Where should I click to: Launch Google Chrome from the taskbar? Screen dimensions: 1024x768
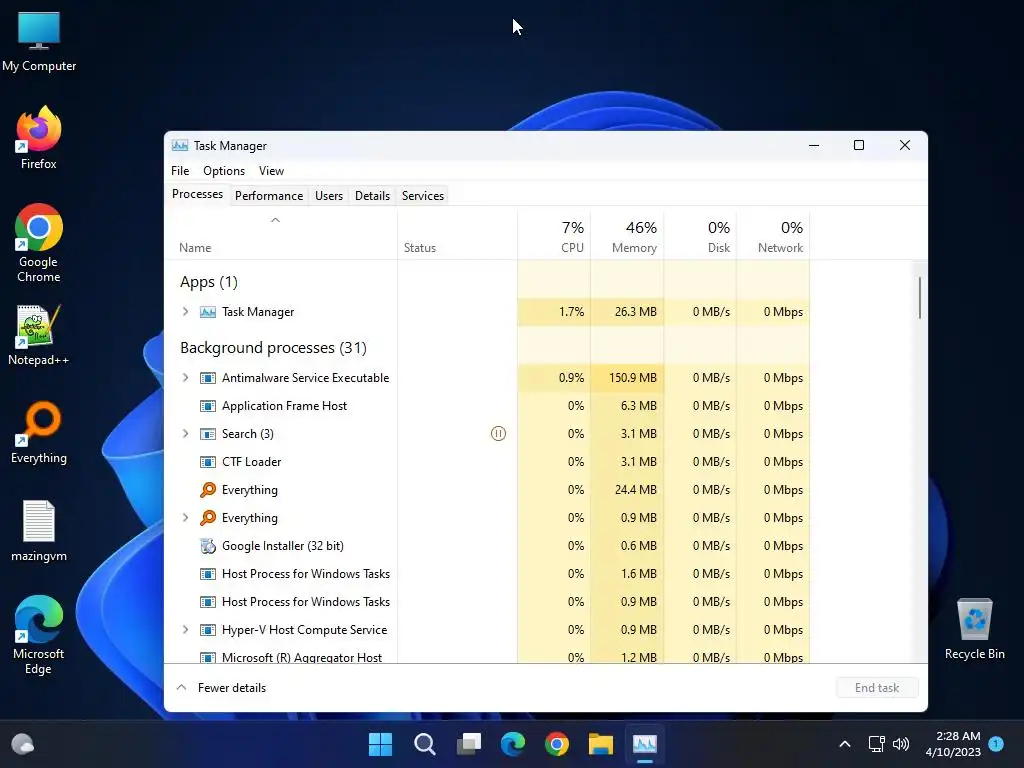click(x=557, y=744)
